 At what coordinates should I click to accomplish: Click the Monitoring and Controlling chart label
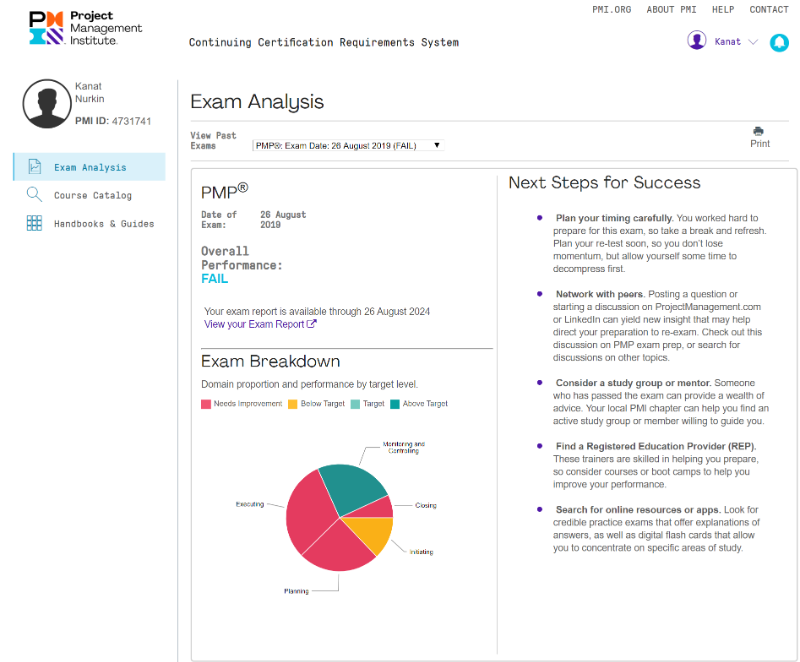(x=404, y=447)
